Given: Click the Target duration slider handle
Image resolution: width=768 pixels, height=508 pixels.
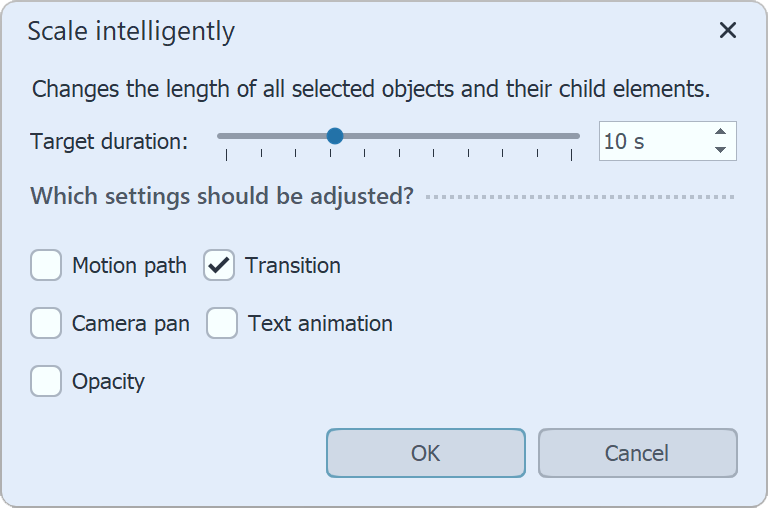Looking at the screenshot, I should [x=335, y=136].
